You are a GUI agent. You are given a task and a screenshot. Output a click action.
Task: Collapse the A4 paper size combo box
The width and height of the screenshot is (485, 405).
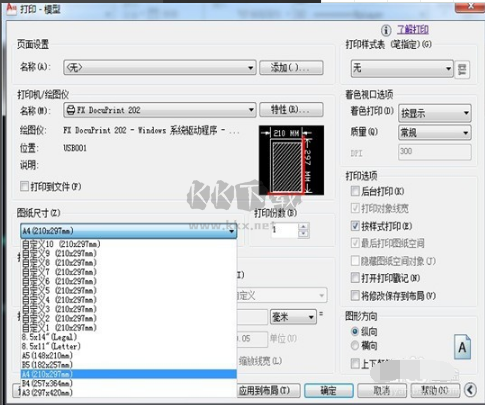click(x=129, y=231)
